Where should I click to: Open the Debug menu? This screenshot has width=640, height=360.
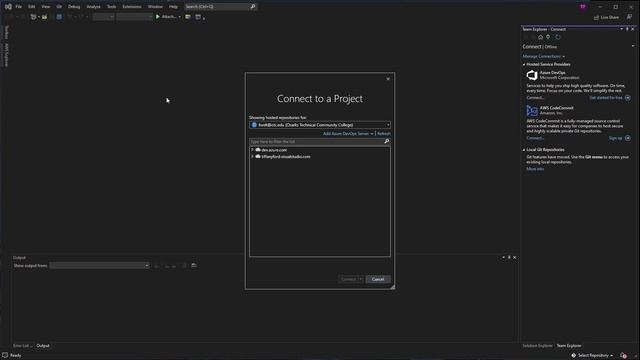(74, 7)
